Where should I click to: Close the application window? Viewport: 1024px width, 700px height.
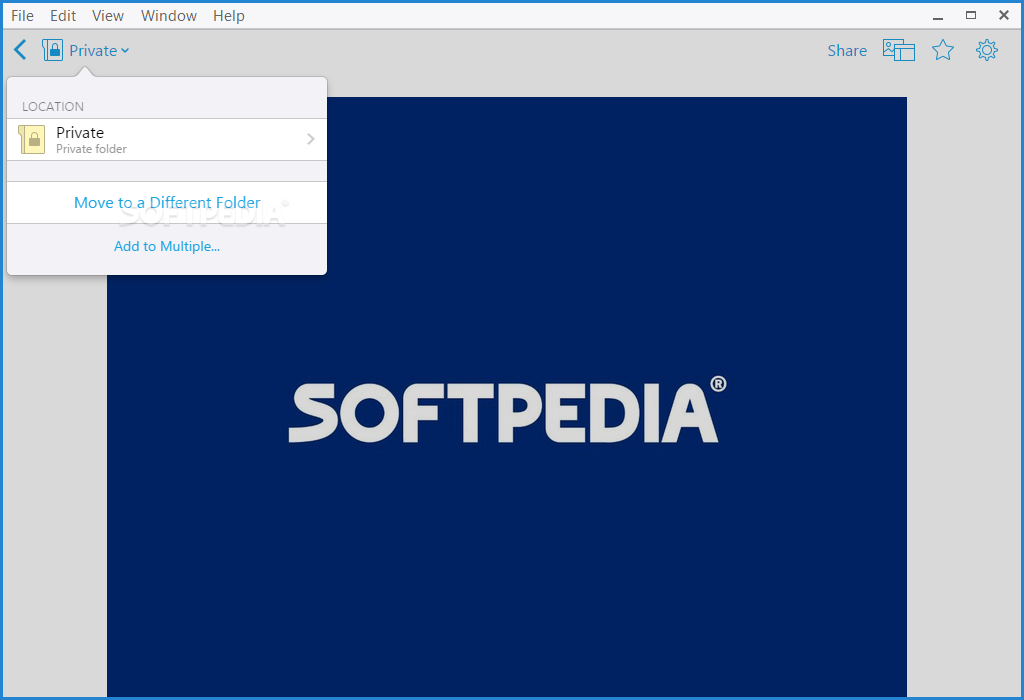1004,16
